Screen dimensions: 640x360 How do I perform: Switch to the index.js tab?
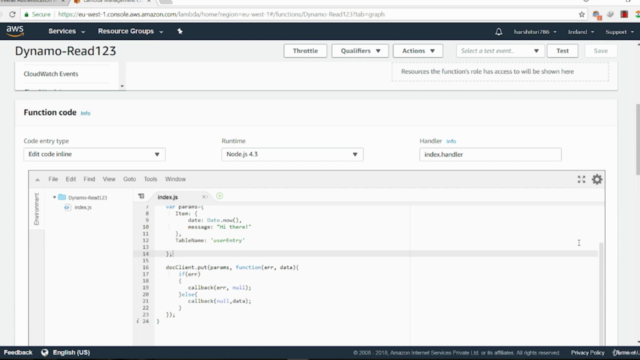[x=168, y=197]
